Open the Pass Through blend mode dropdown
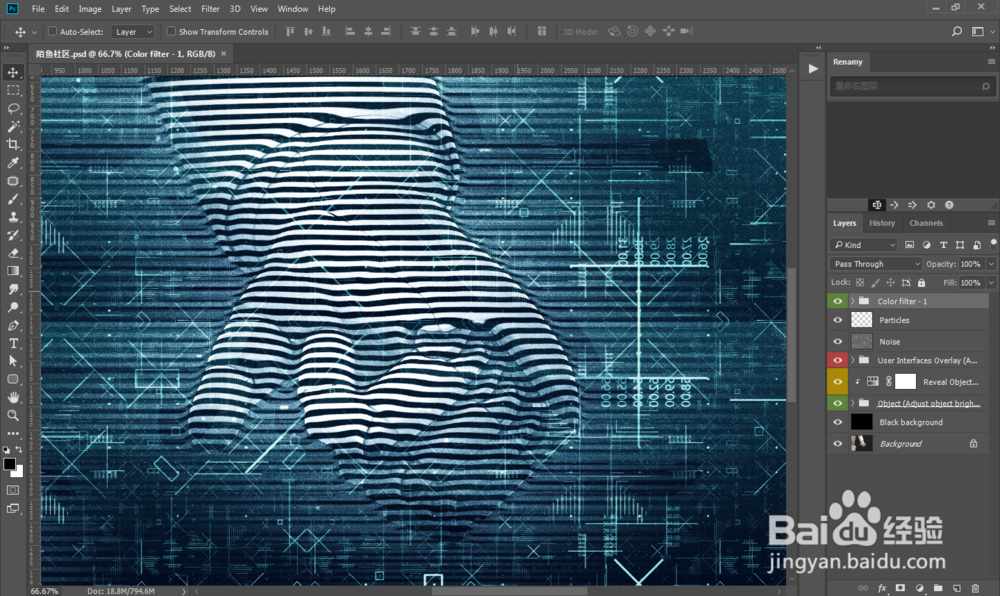The width and height of the screenshot is (1000, 596). 876,264
